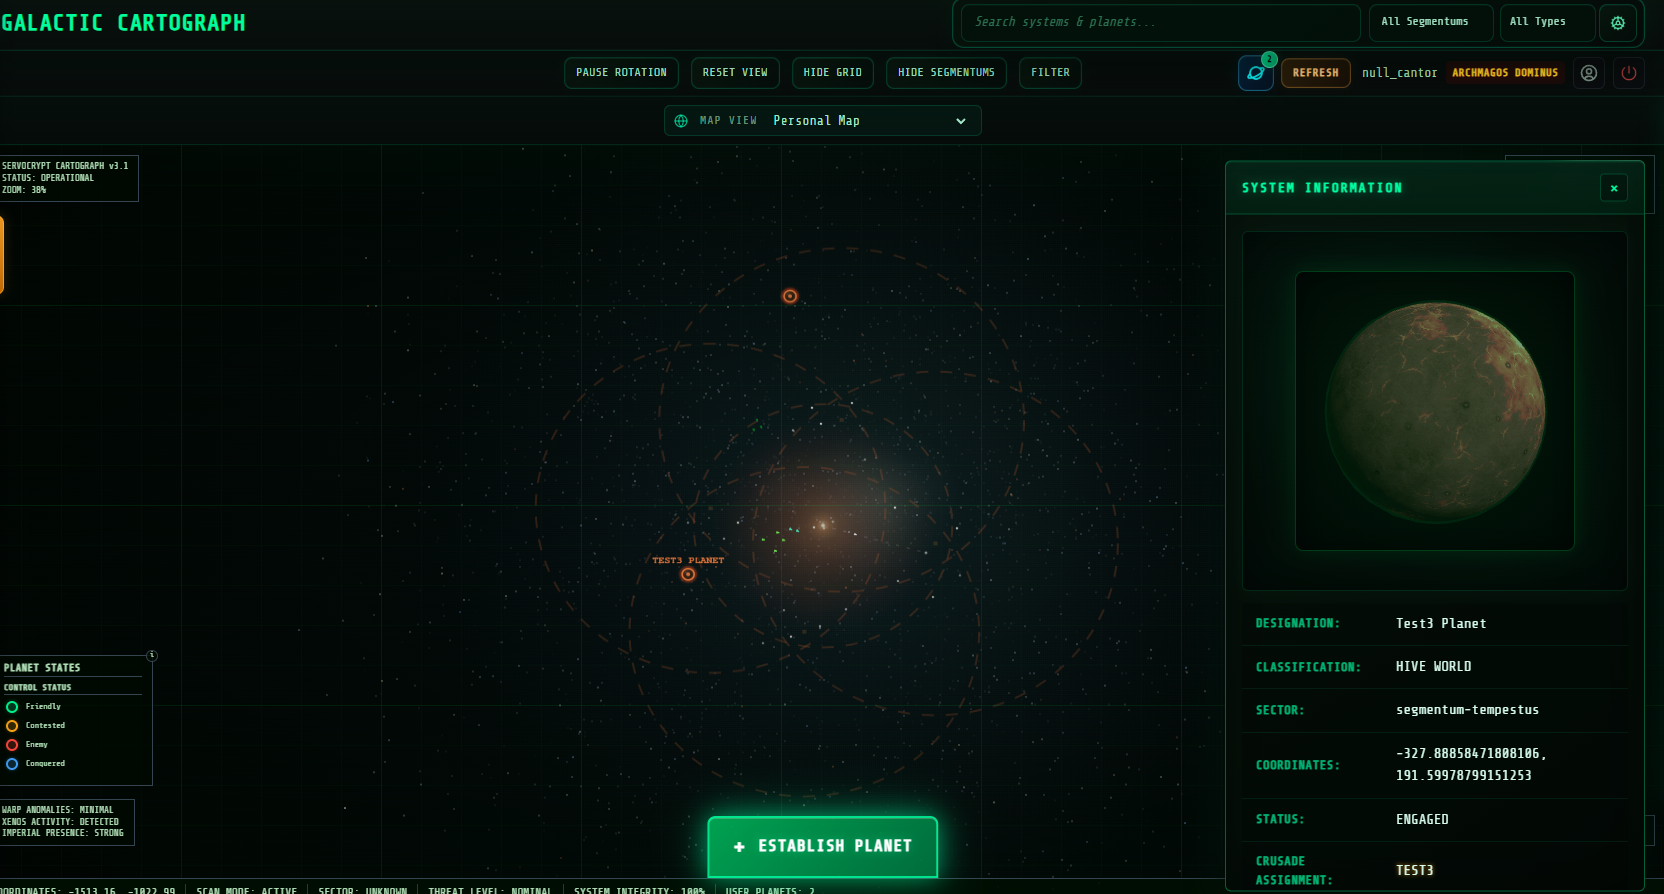Click the cog settings icon beside All Types
The height and width of the screenshot is (894, 1664).
pos(1618,22)
